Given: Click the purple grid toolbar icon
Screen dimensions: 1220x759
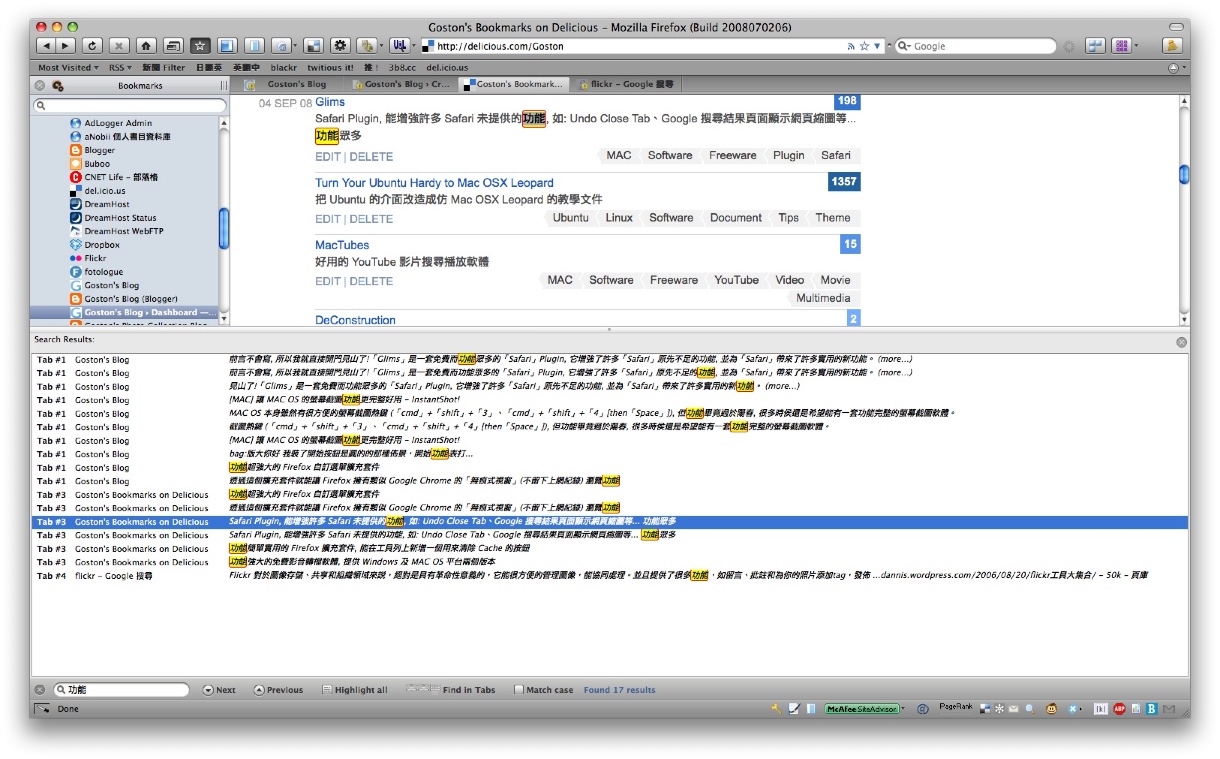Looking at the screenshot, I should click(1122, 46).
